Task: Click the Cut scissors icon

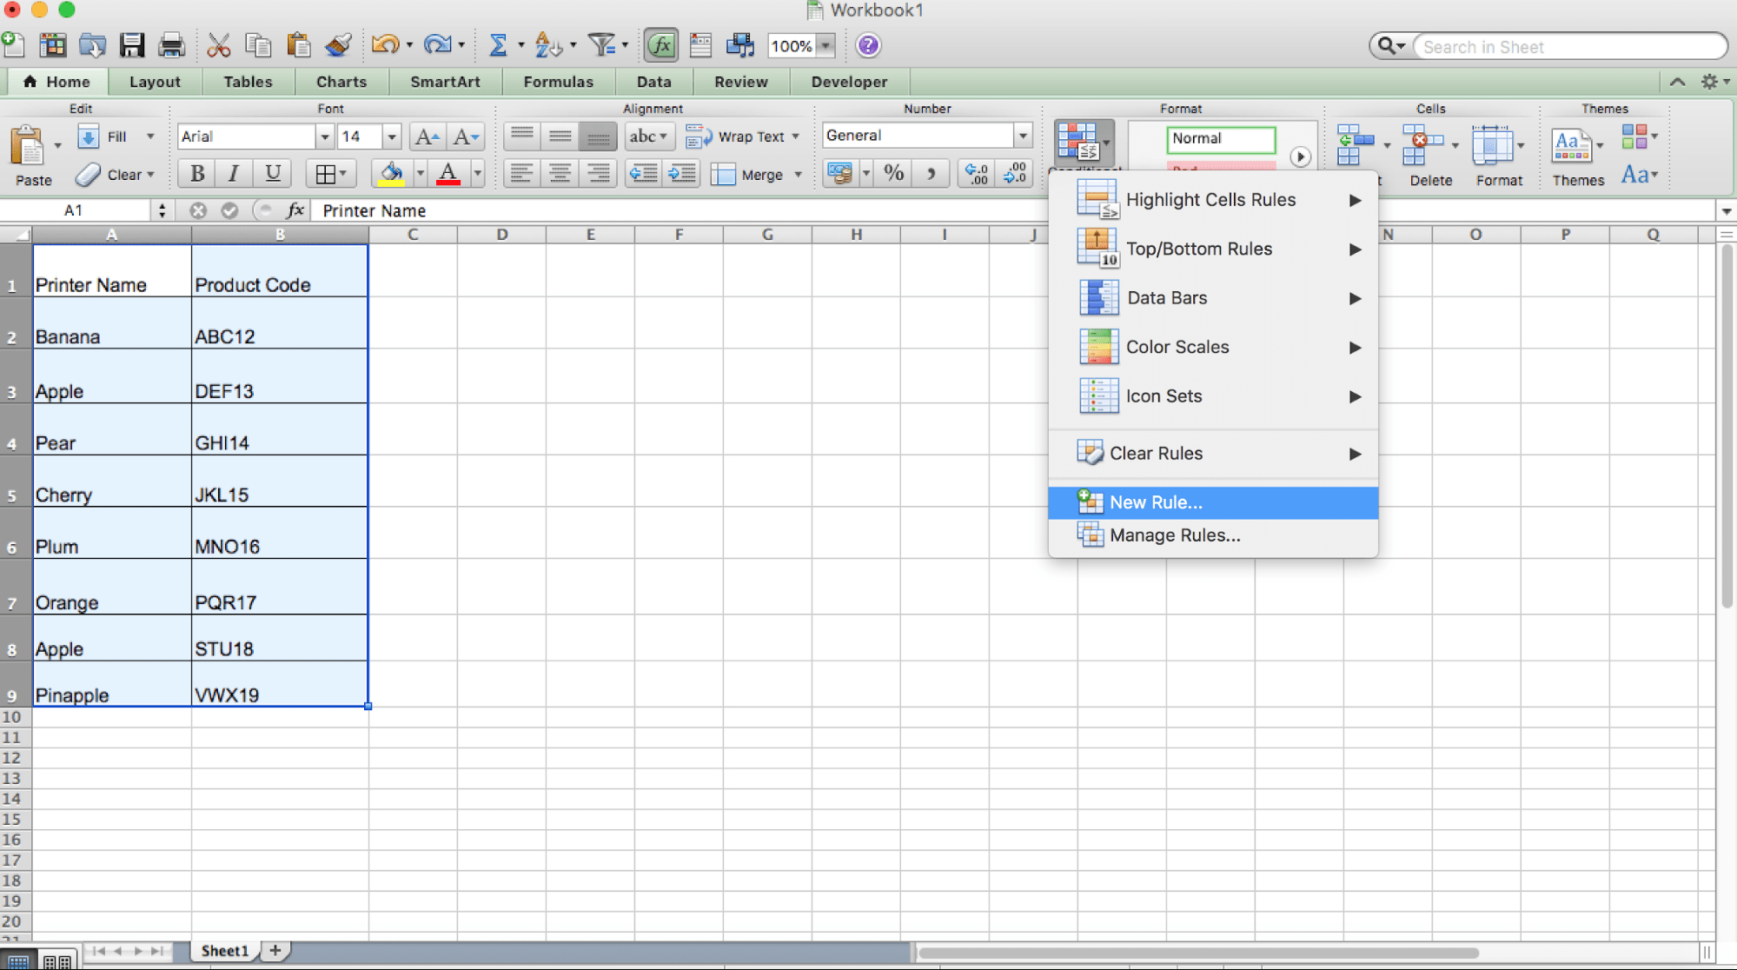Action: [218, 45]
